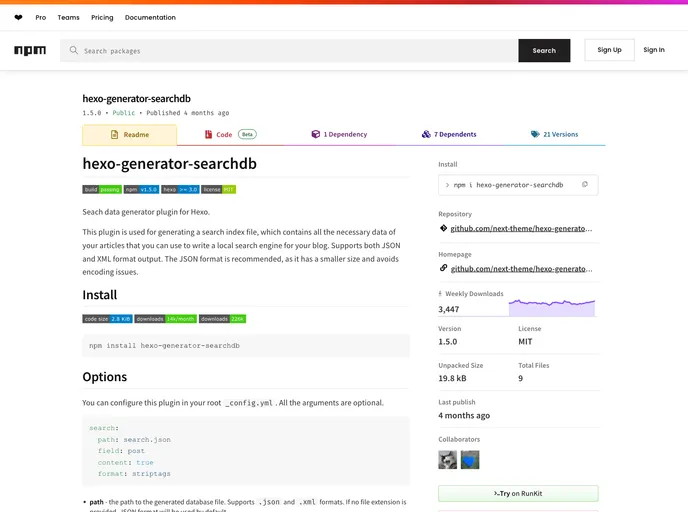Click the '19.8 kB' unpacked size value
Image resolution: width=688 pixels, height=512 pixels.
[x=452, y=378]
